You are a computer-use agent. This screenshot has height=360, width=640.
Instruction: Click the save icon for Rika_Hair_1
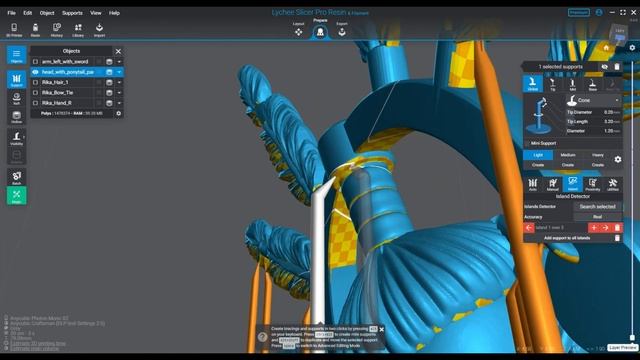pyautogui.click(x=109, y=82)
